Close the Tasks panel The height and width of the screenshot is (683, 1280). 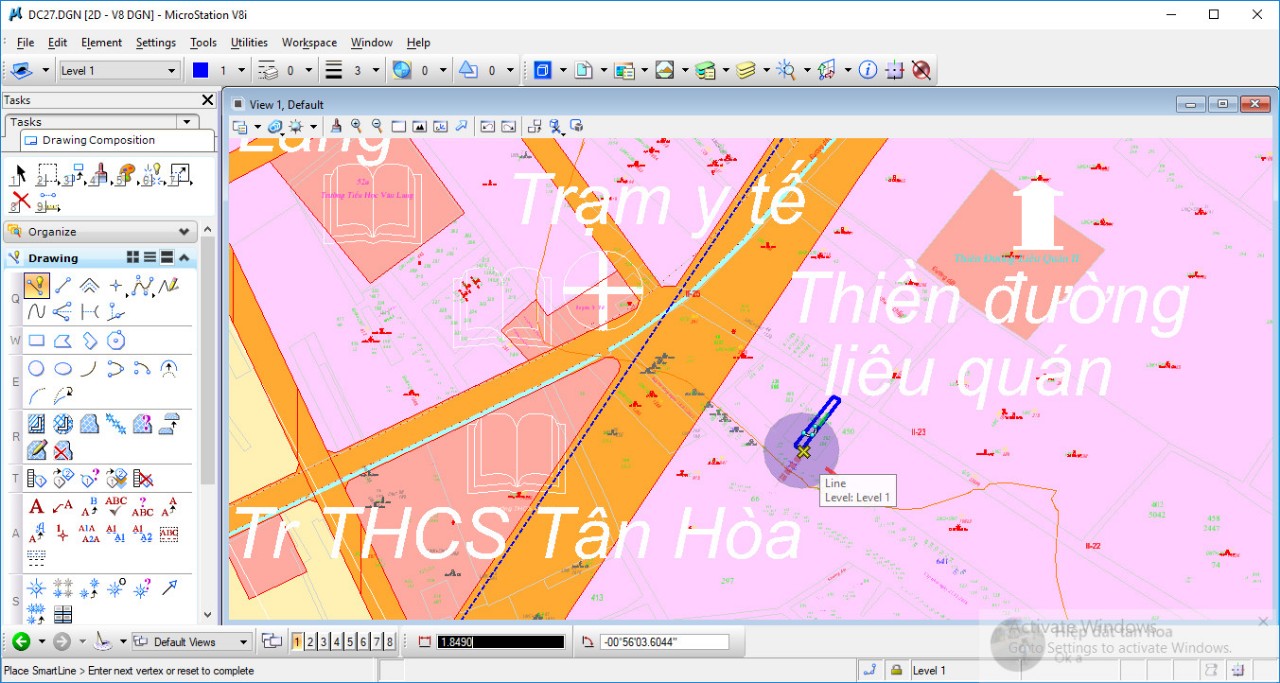coord(207,100)
